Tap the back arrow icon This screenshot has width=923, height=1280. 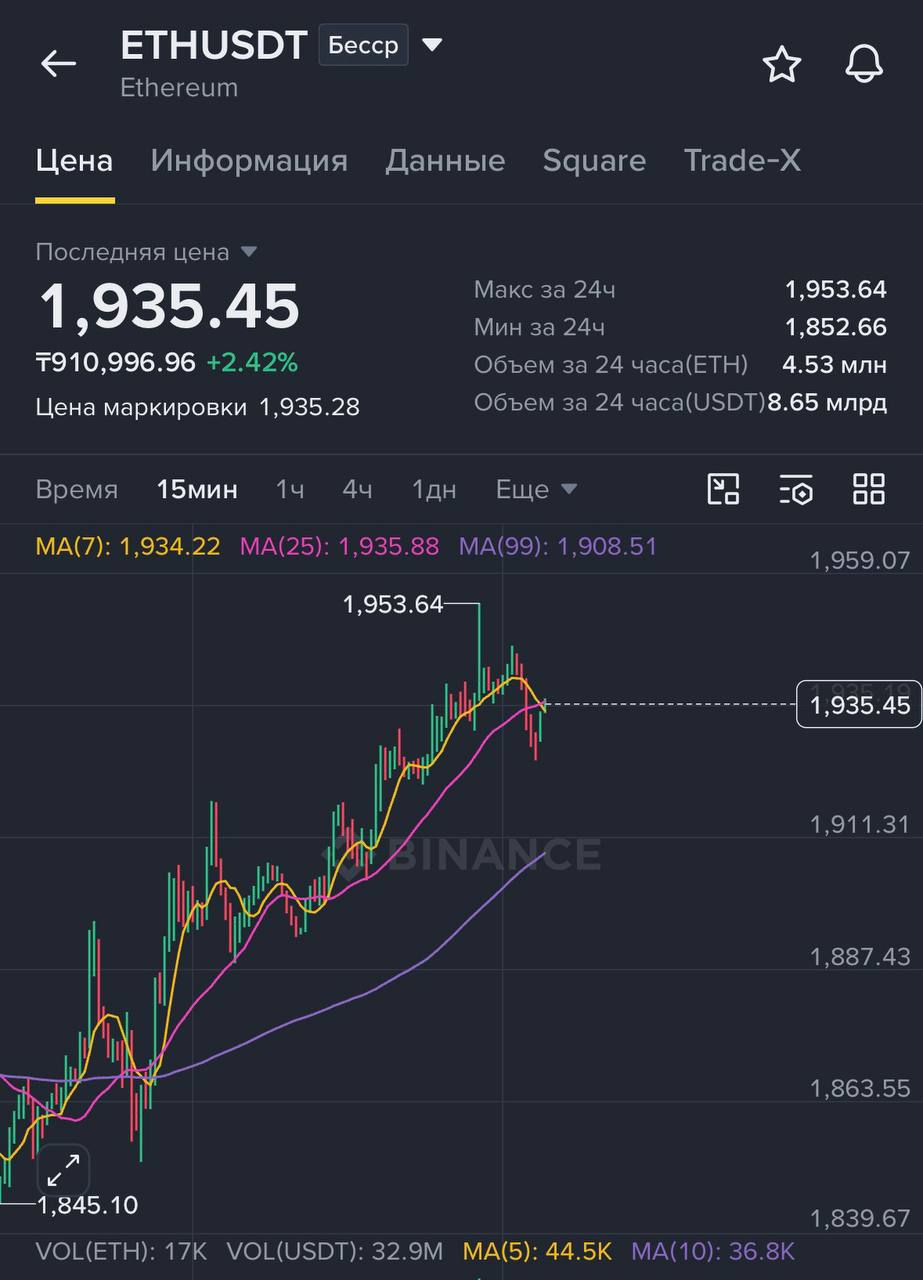pos(58,64)
